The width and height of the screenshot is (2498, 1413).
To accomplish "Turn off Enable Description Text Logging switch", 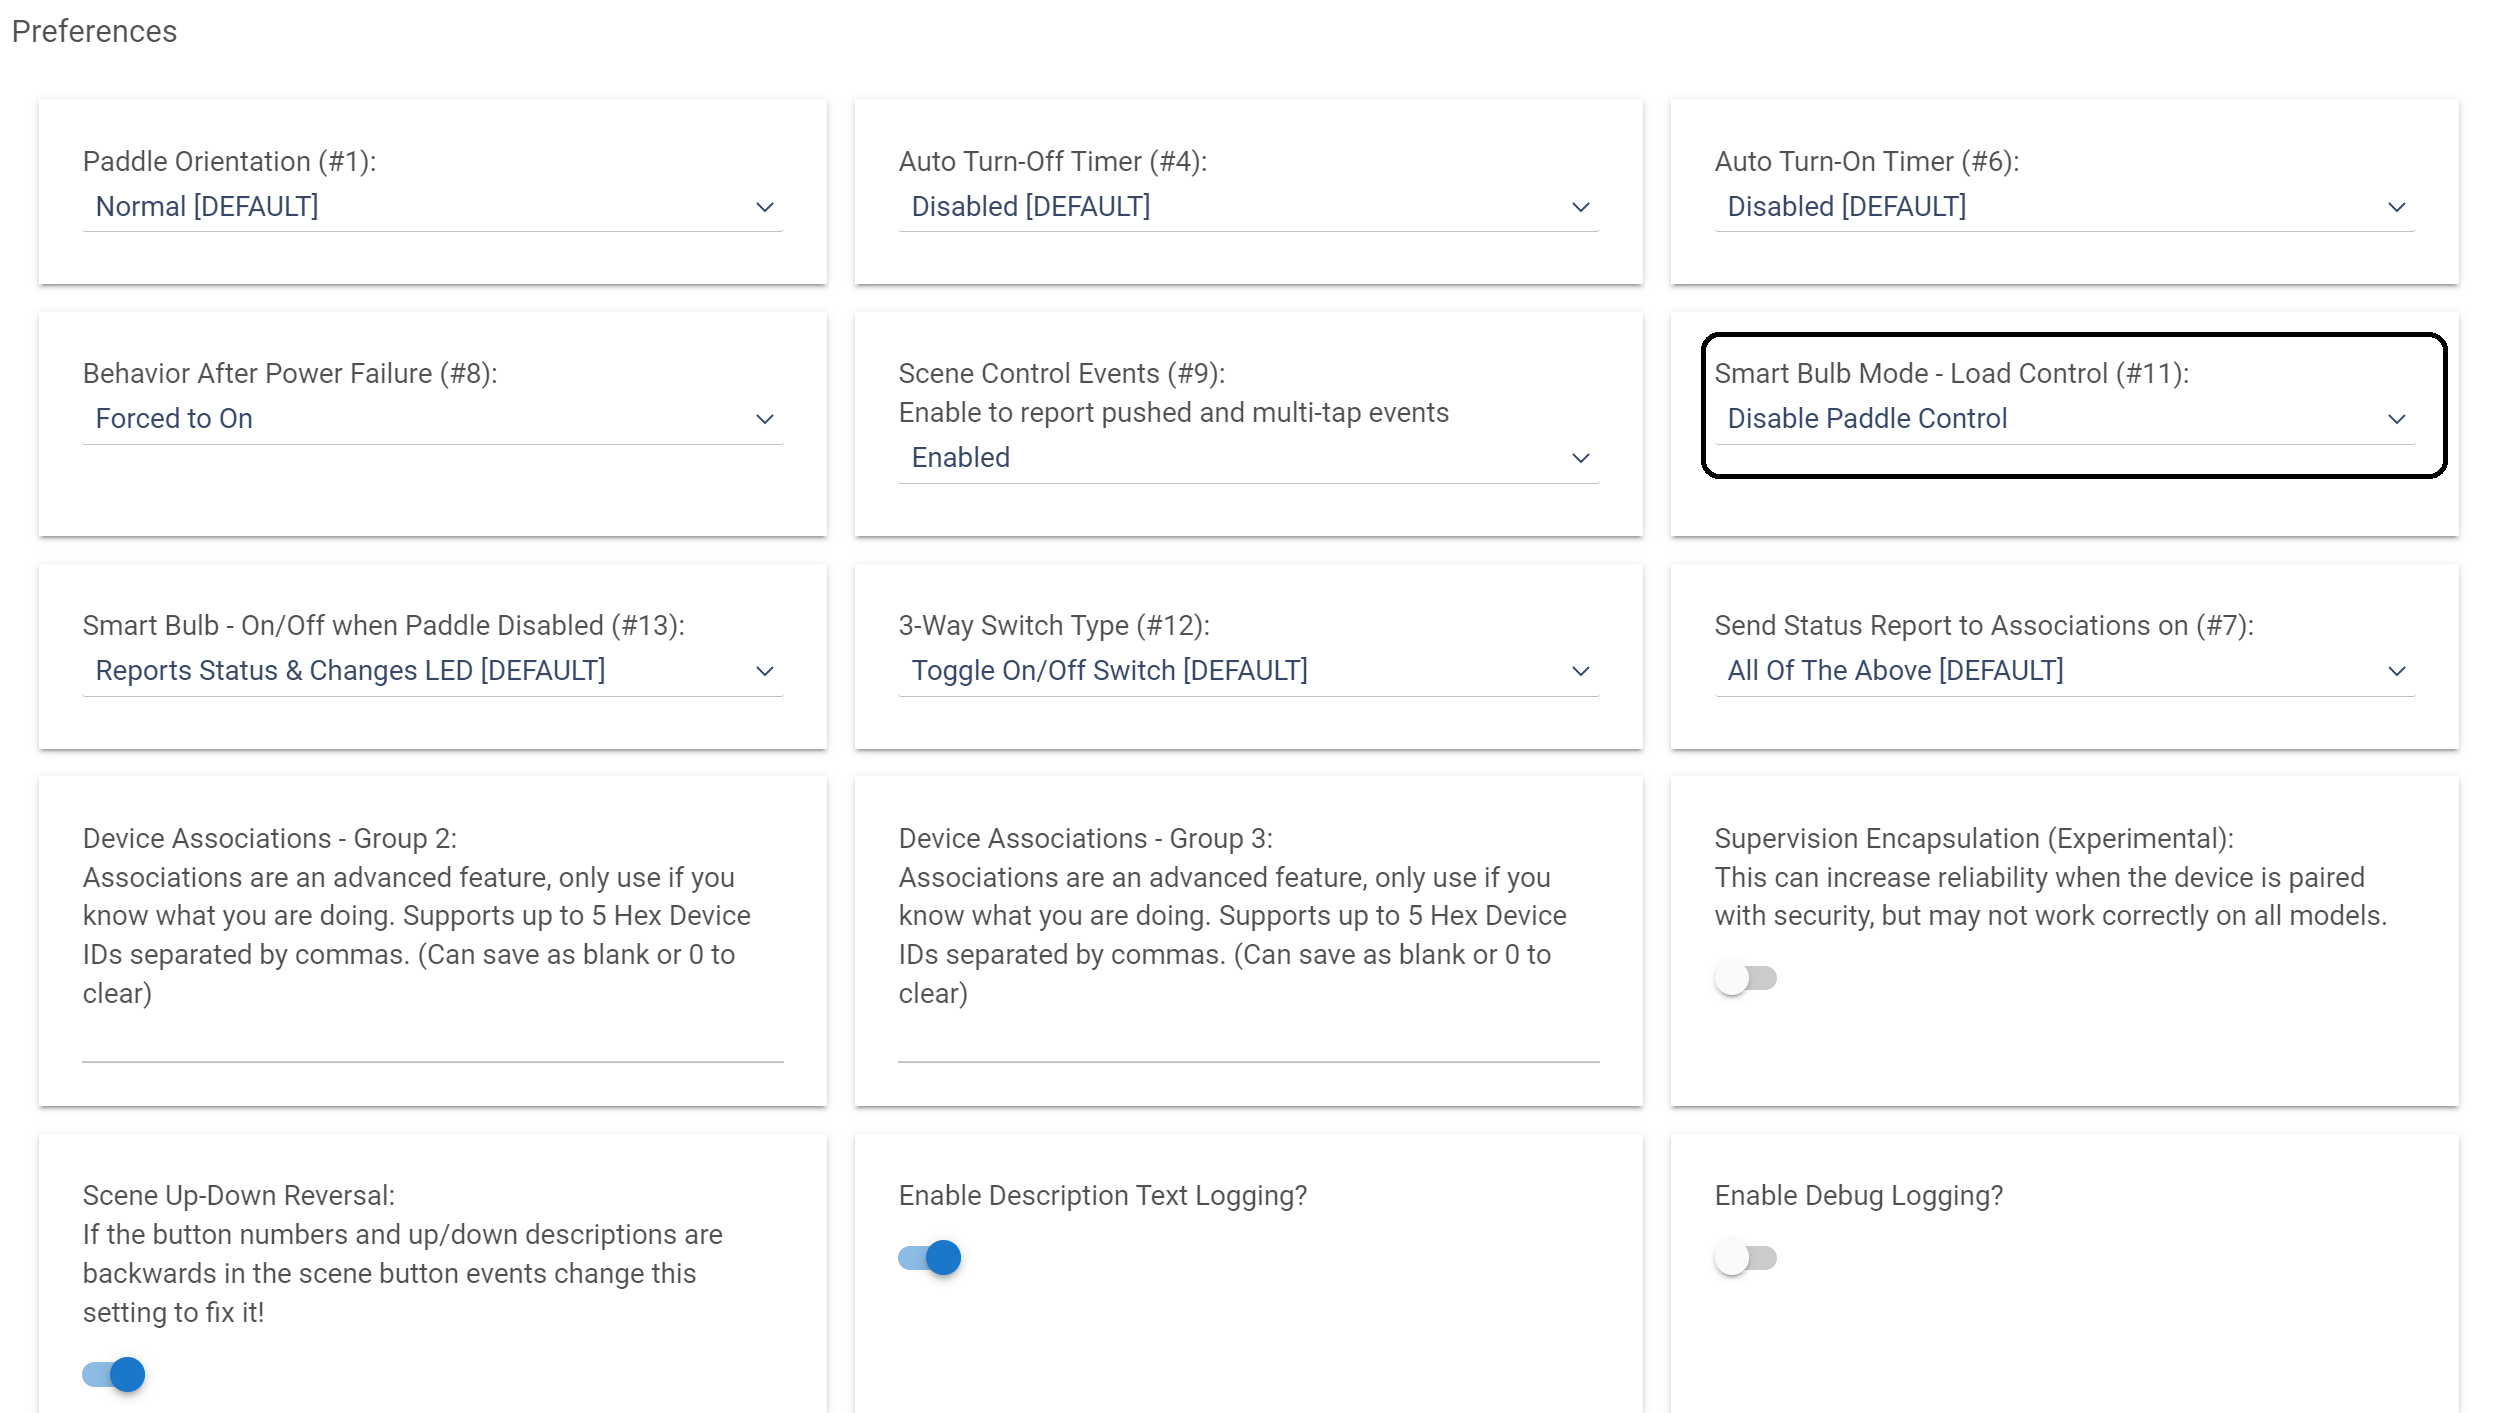I will 929,1258.
